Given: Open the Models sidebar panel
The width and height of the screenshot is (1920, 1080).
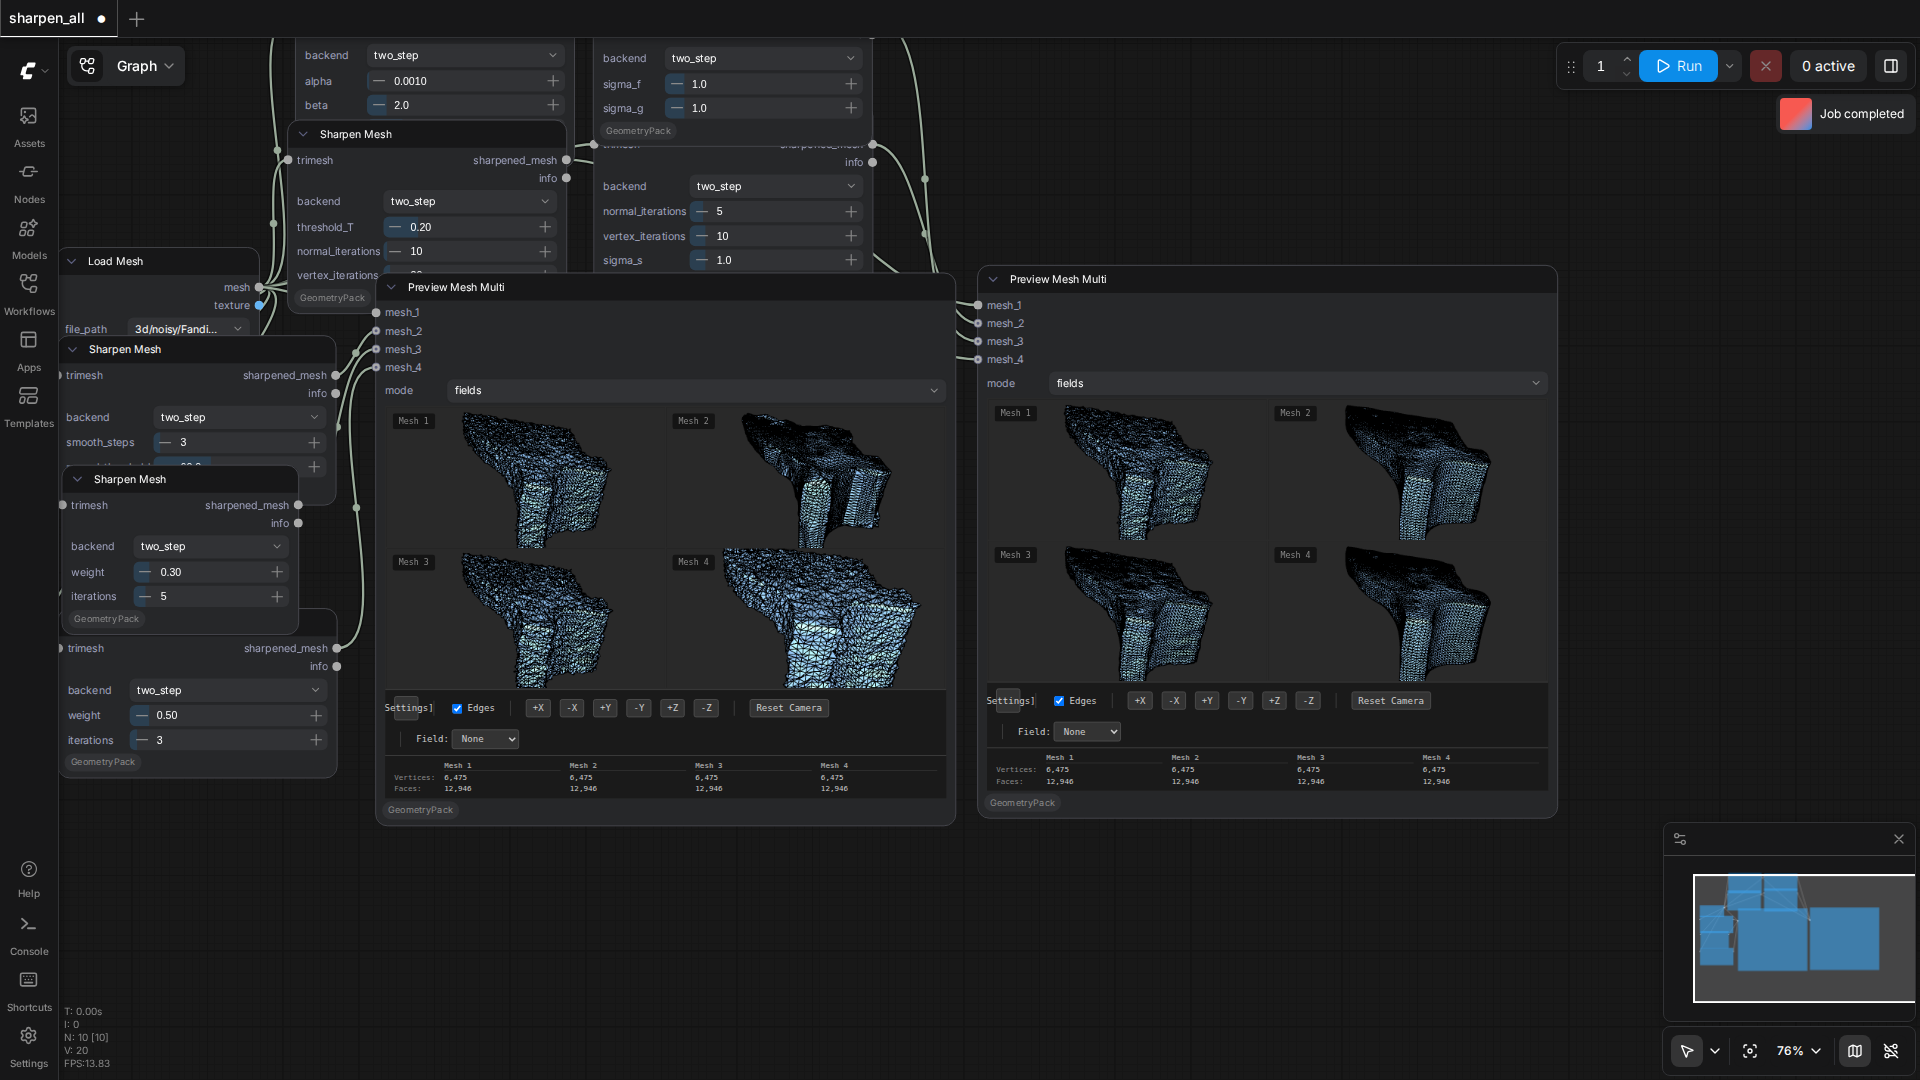Looking at the screenshot, I should coord(29,239).
